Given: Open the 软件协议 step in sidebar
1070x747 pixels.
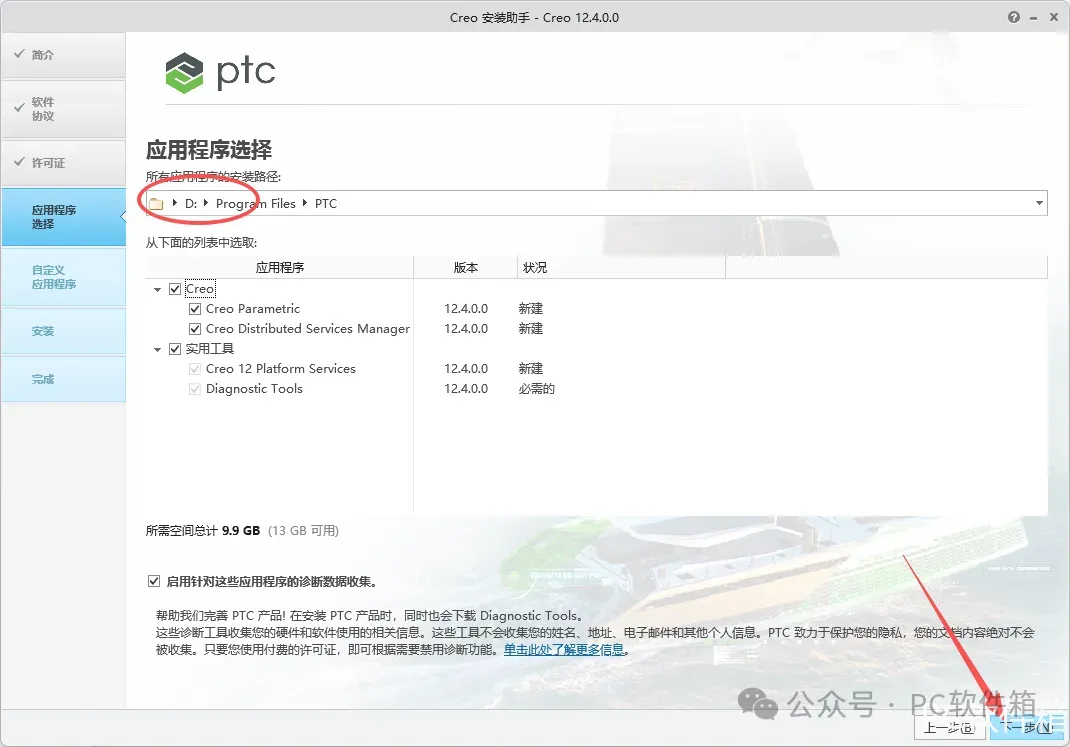Looking at the screenshot, I should point(63,109).
